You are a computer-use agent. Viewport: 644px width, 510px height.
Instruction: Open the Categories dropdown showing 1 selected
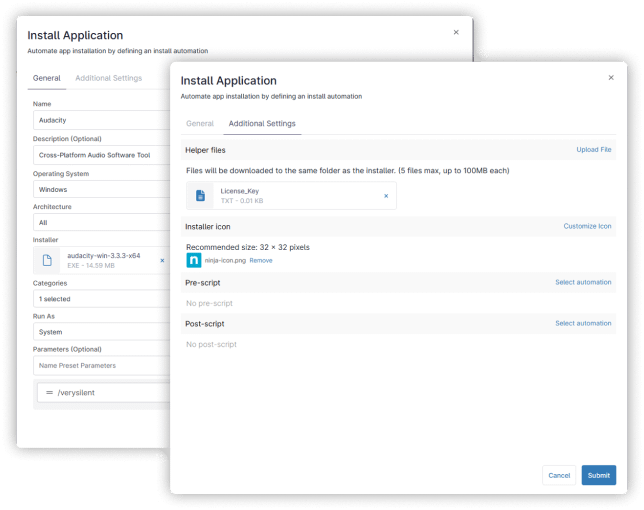click(101, 299)
